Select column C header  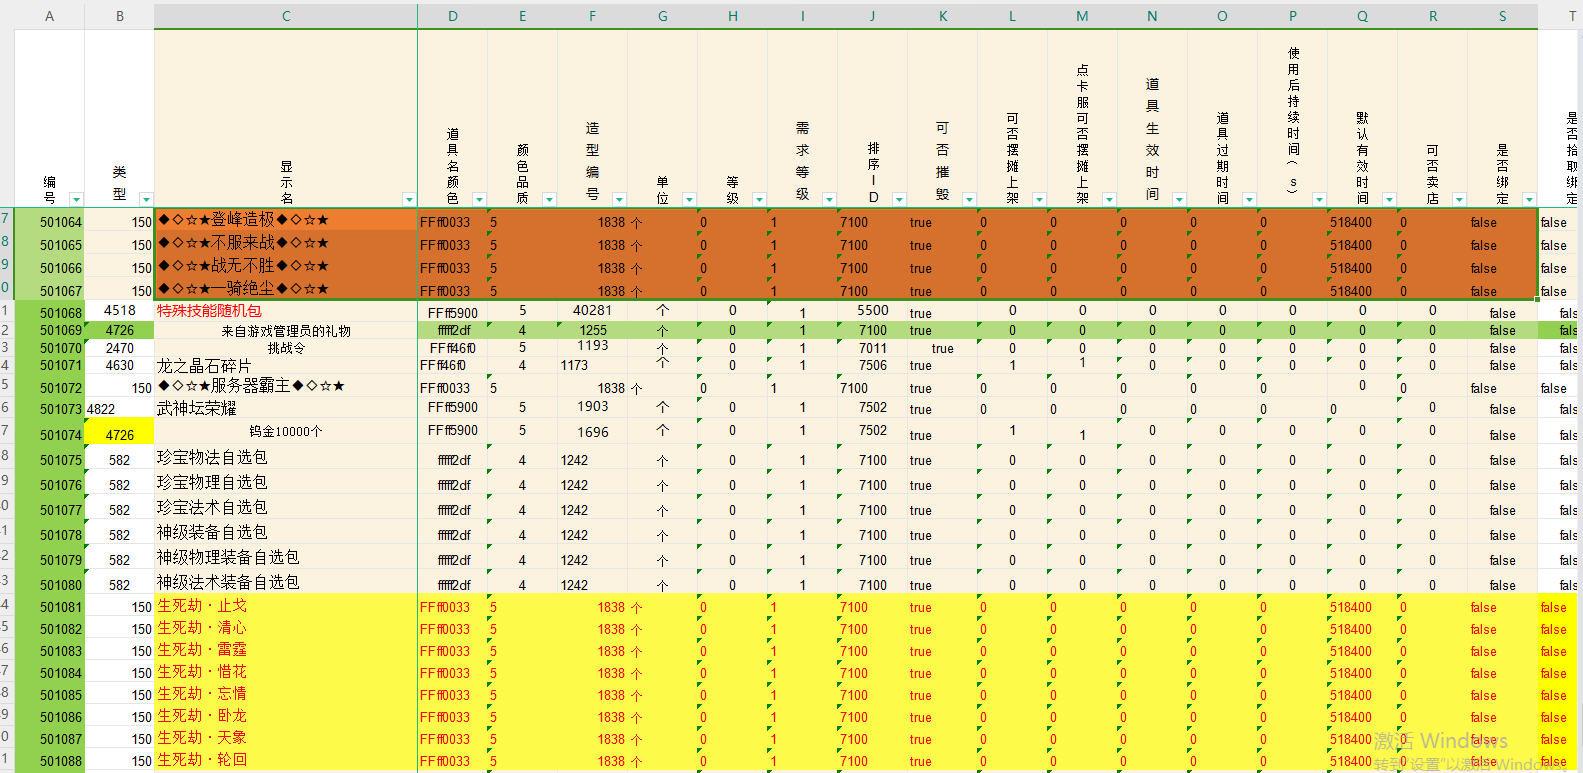pos(286,16)
